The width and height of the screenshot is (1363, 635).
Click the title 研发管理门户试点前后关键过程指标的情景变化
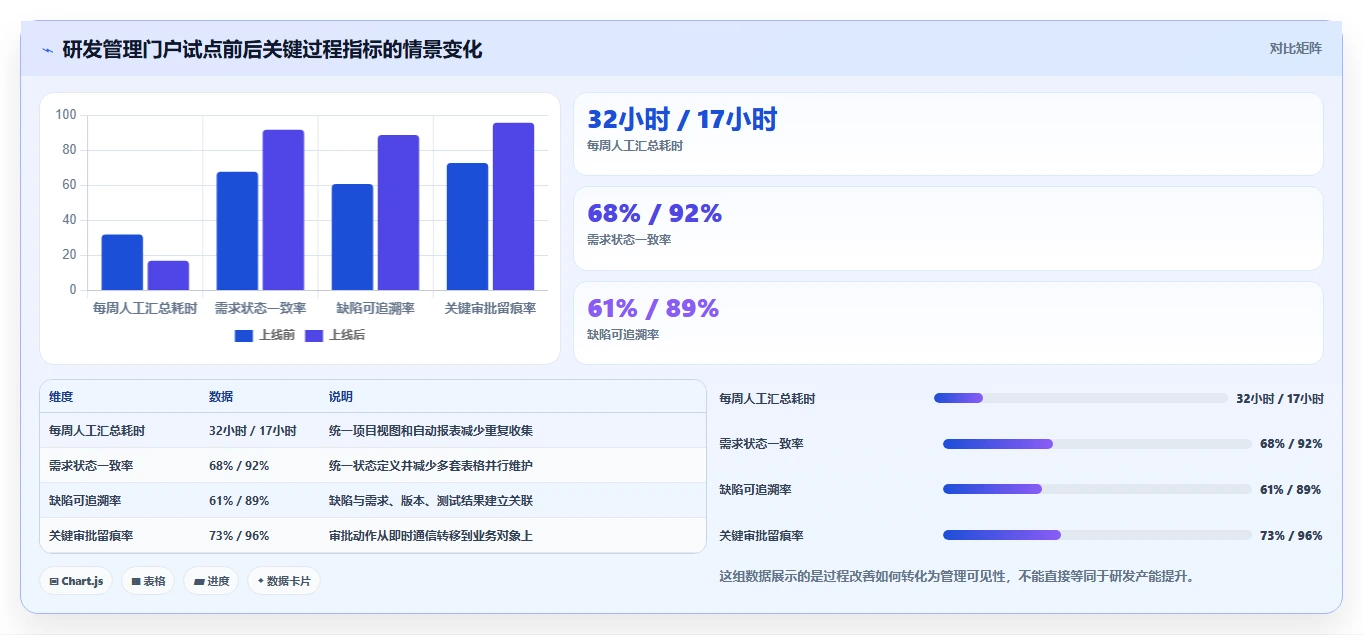(272, 49)
